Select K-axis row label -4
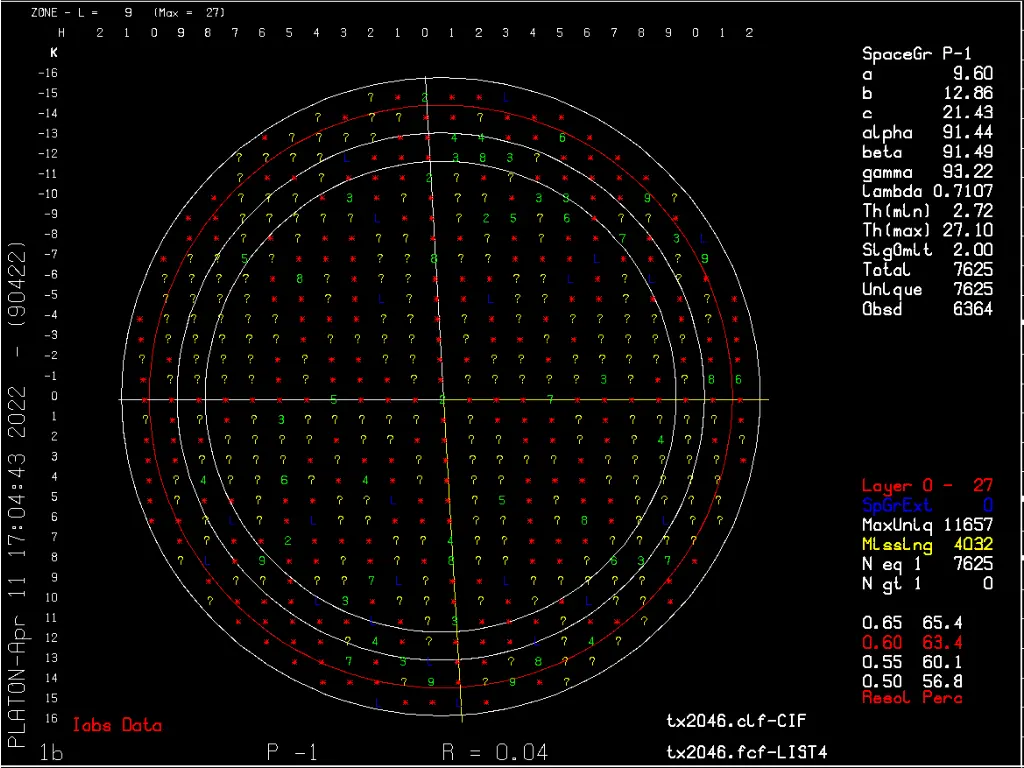This screenshot has width=1024, height=768. [x=51, y=315]
